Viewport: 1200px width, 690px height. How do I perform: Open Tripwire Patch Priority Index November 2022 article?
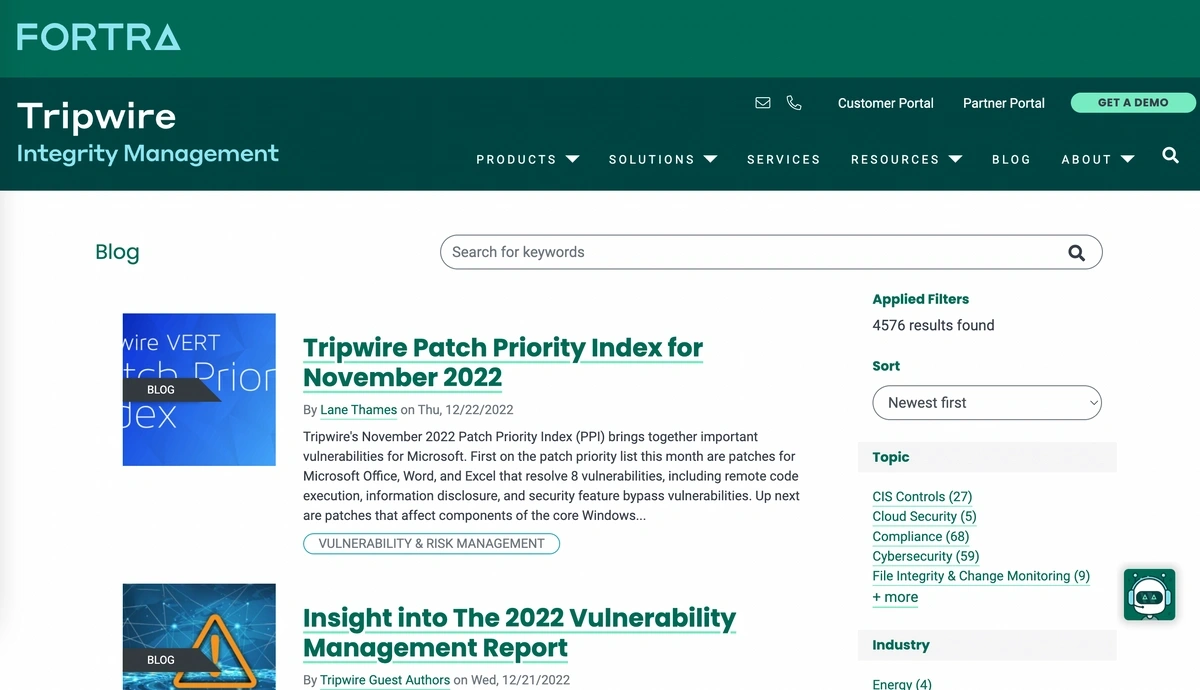[x=503, y=362]
